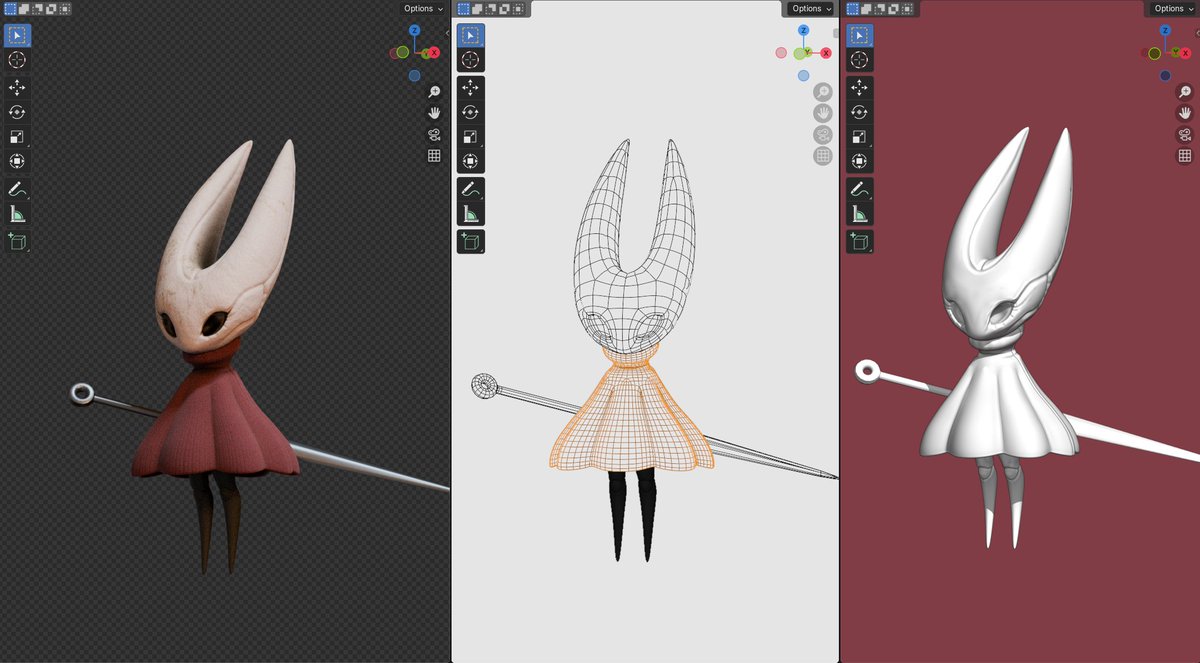Select the Select Box tool in right red viewport
The image size is (1200, 663).
[860, 36]
